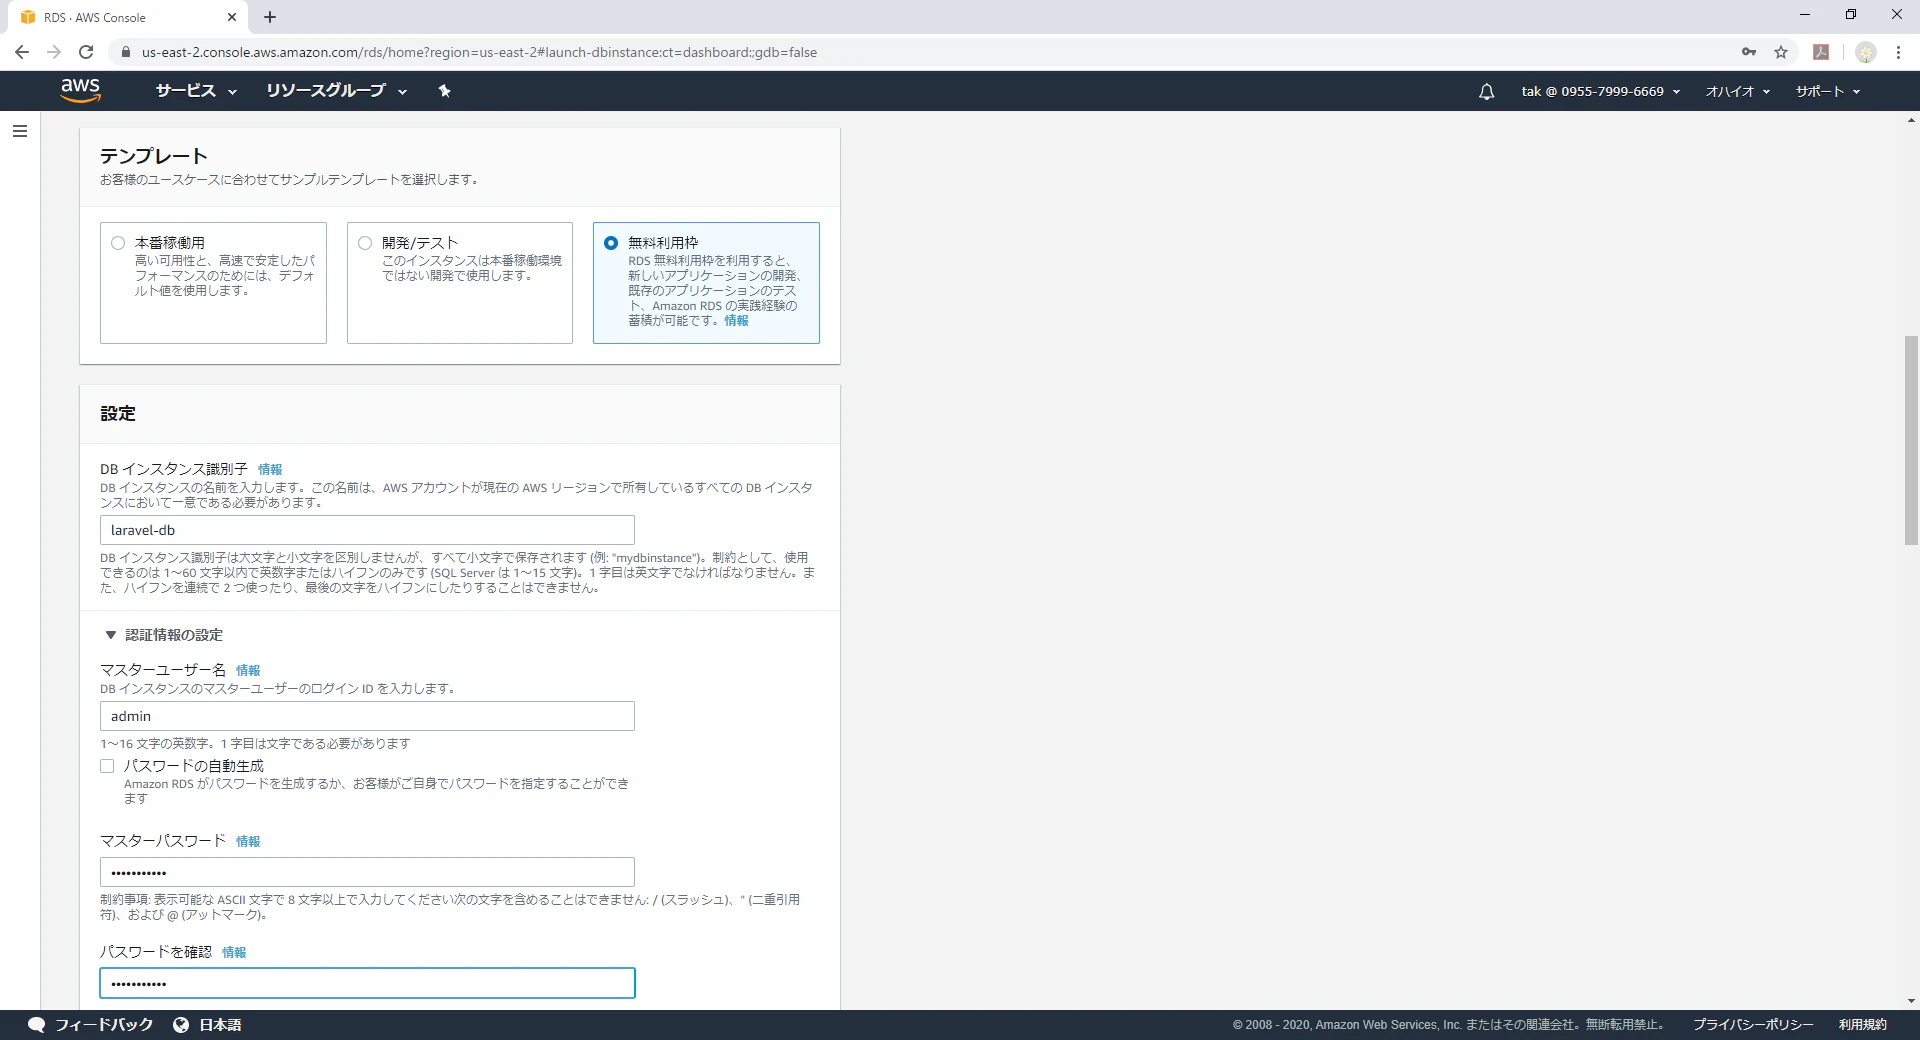This screenshot has height=1040, width=1920.
Task: Click 情報 link next to DB インスタンス識別子
Action: [270, 469]
